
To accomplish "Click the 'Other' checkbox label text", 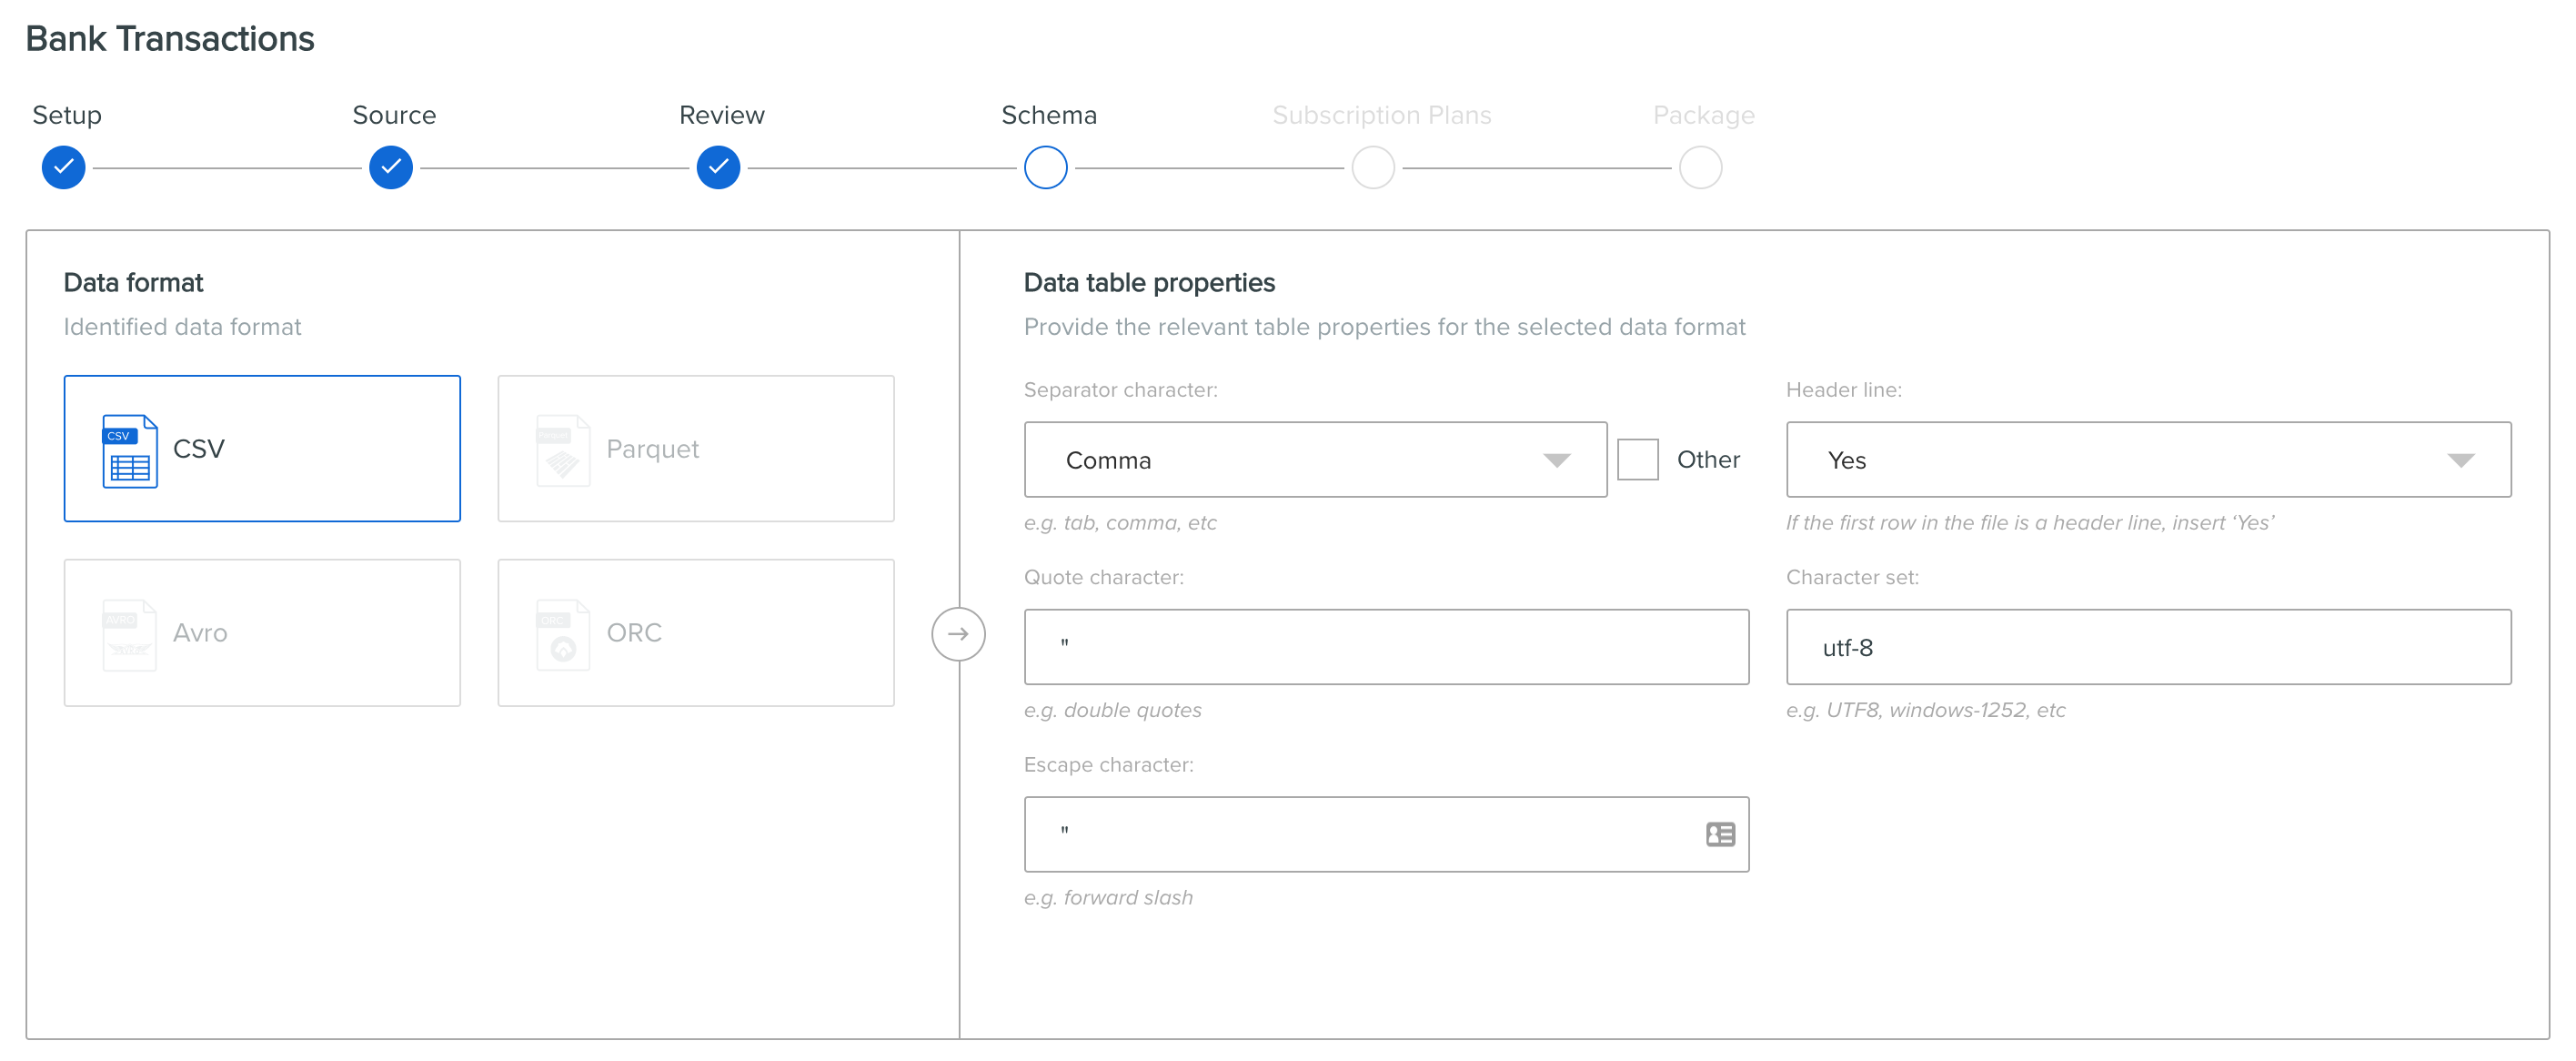I will pos(1708,460).
